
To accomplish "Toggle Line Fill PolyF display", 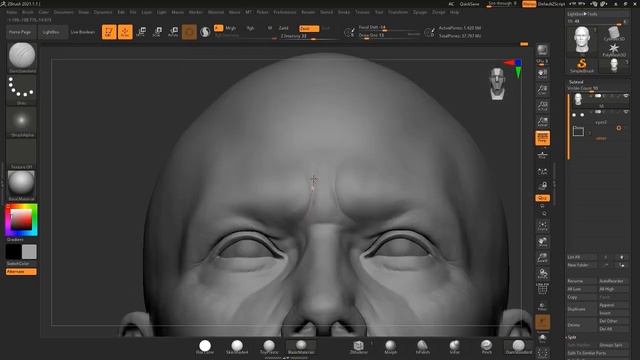I will coord(542,289).
